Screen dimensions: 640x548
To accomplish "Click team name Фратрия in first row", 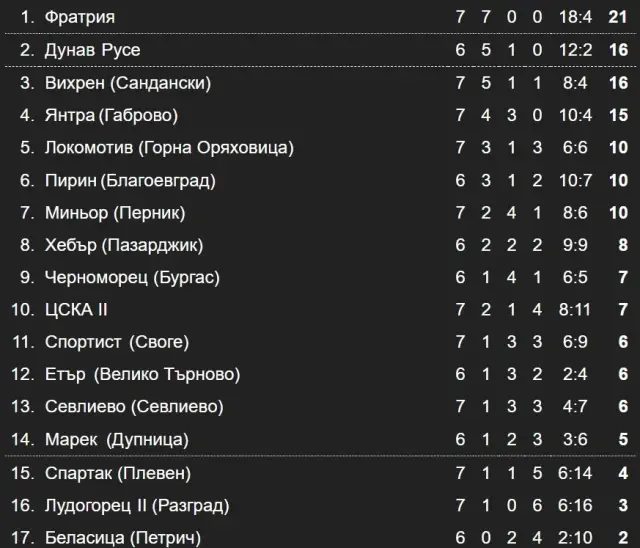I will tap(80, 17).
